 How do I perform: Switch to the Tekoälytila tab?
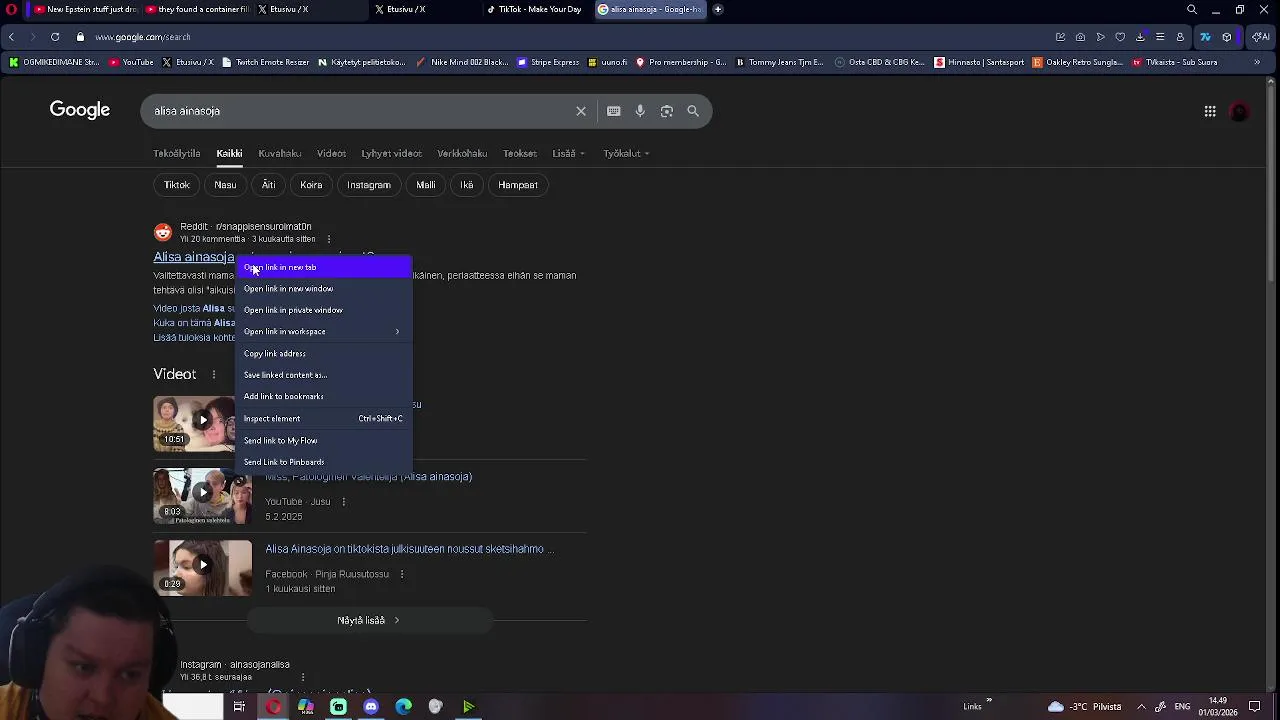coord(177,153)
